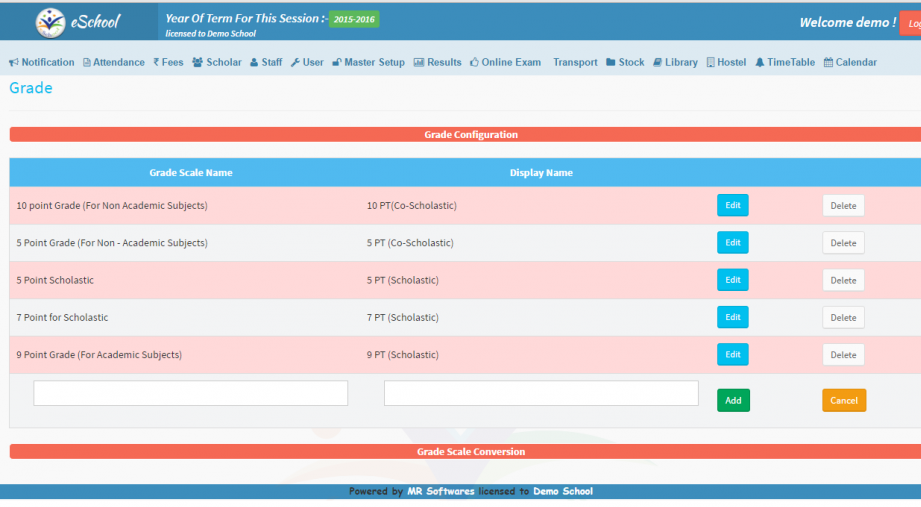Expand the Grade Scale Conversion section
This screenshot has height=507, width=921.
470,452
